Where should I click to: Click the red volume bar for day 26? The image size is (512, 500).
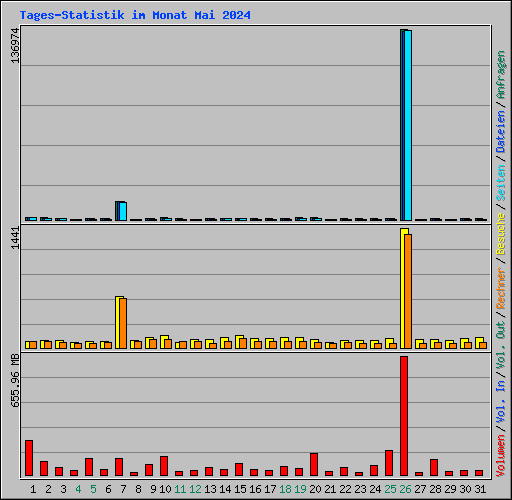404,416
